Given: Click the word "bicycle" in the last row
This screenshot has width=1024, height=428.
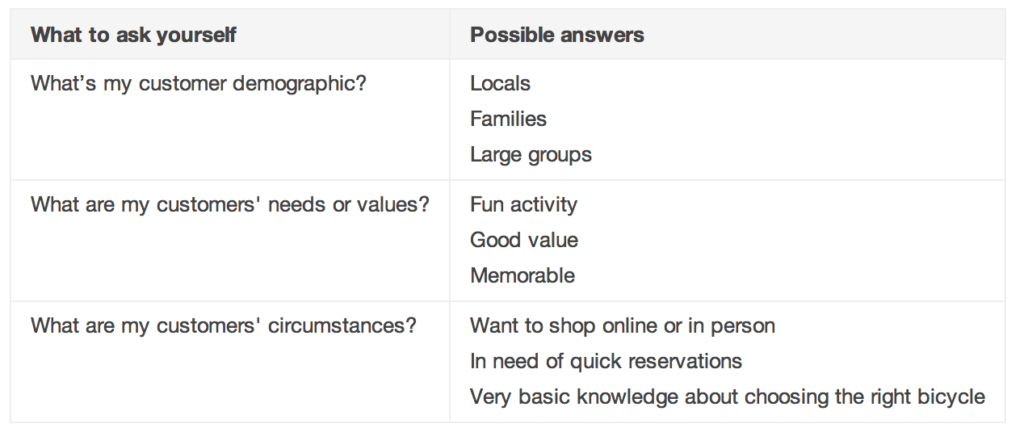Looking at the screenshot, I should 950,397.
